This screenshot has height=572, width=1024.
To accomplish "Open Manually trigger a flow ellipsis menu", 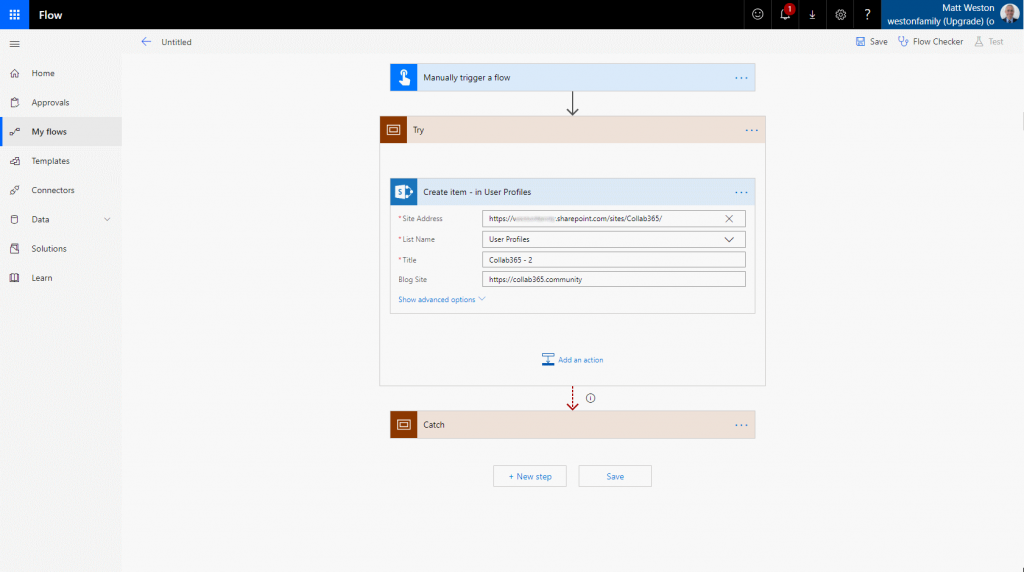I will (741, 78).
